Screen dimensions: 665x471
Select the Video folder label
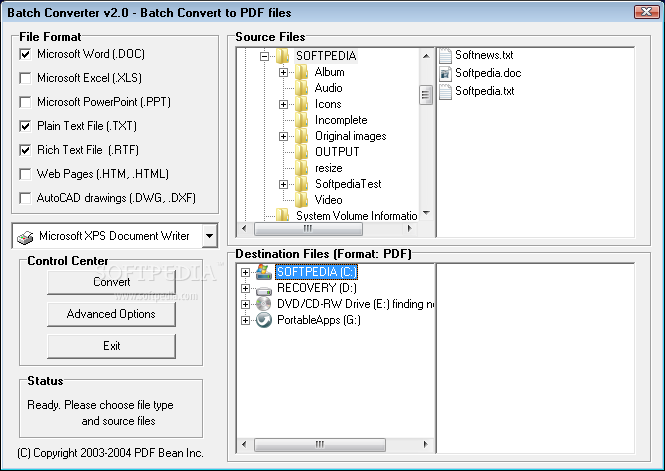point(329,200)
